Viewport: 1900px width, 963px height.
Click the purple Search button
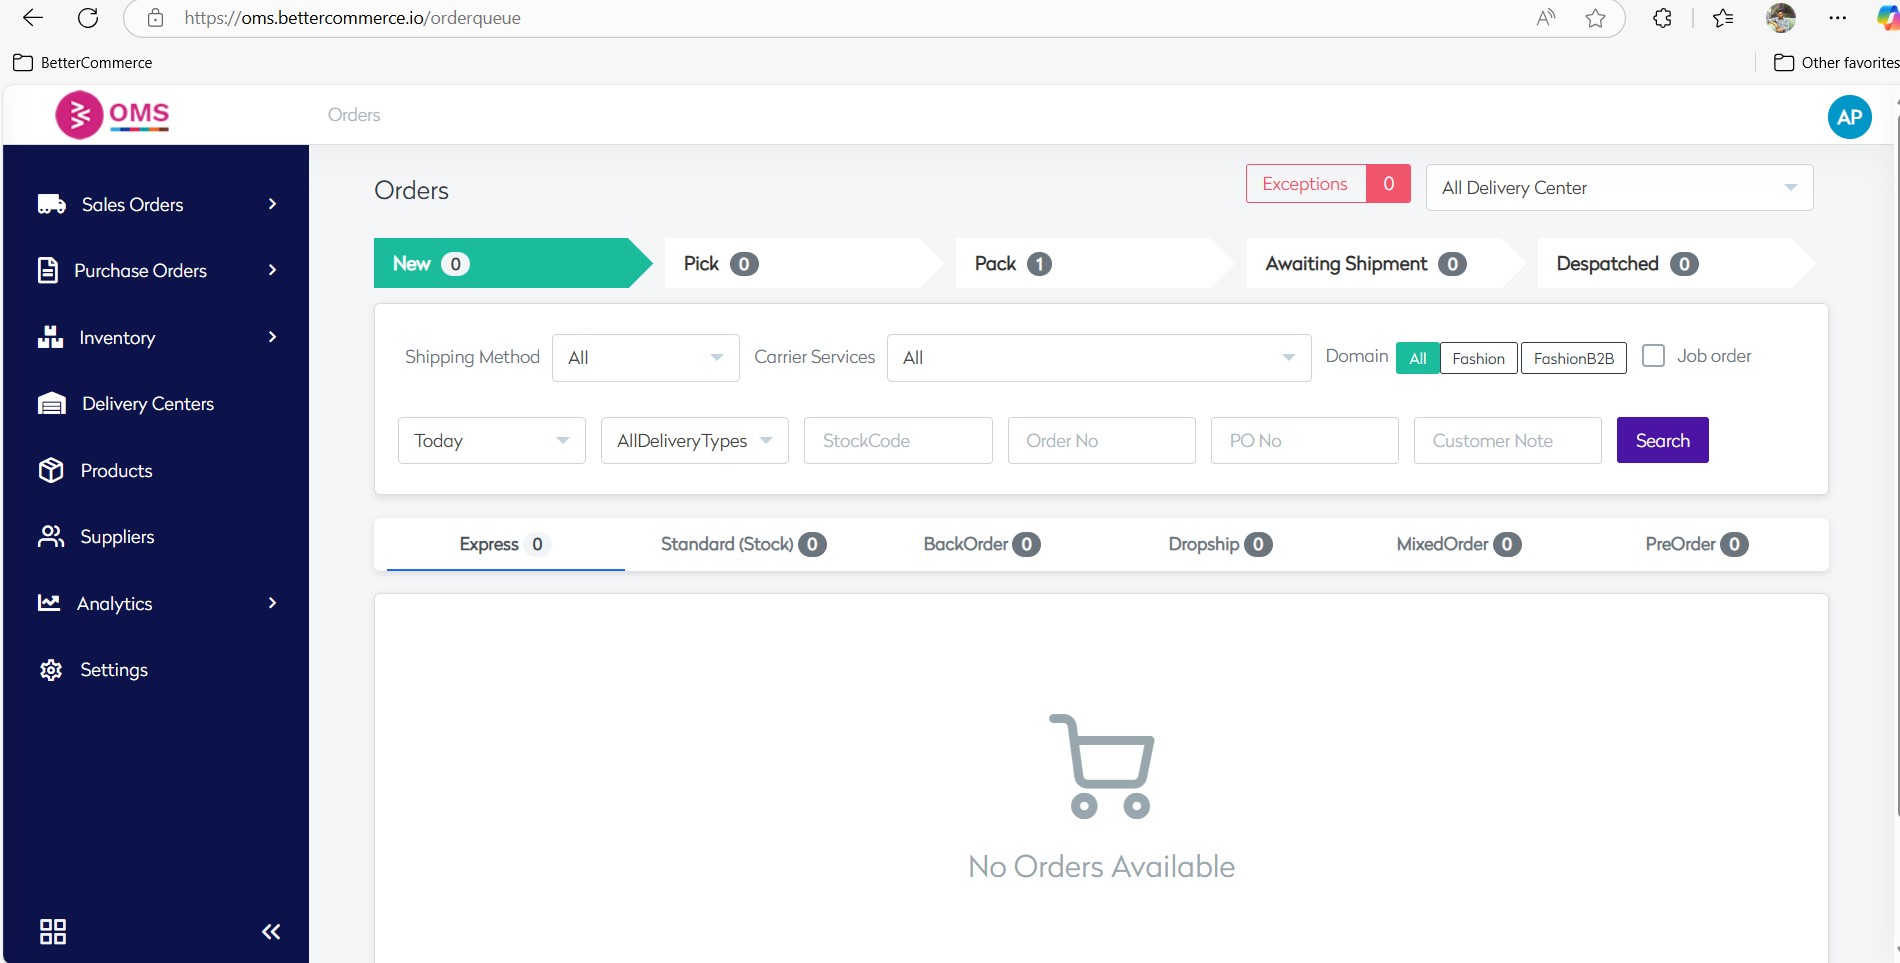coord(1662,441)
